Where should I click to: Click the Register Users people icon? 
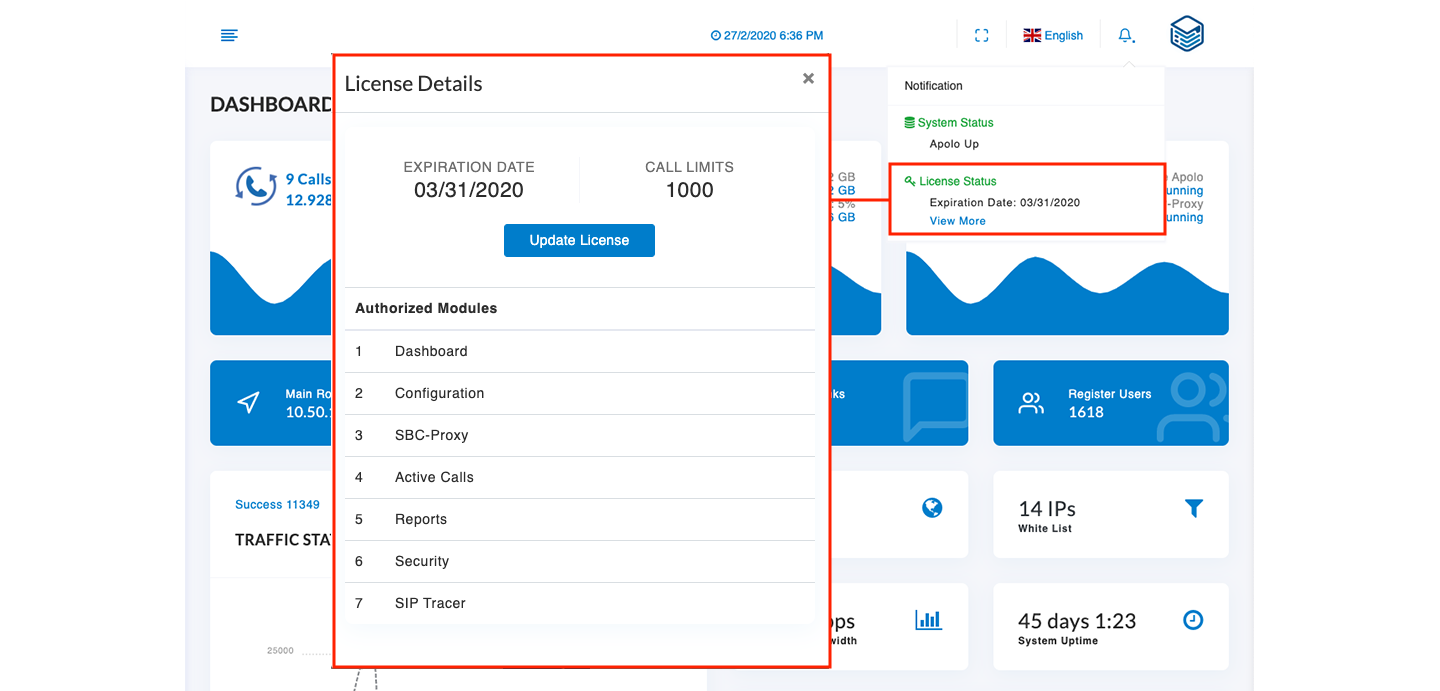click(1030, 403)
